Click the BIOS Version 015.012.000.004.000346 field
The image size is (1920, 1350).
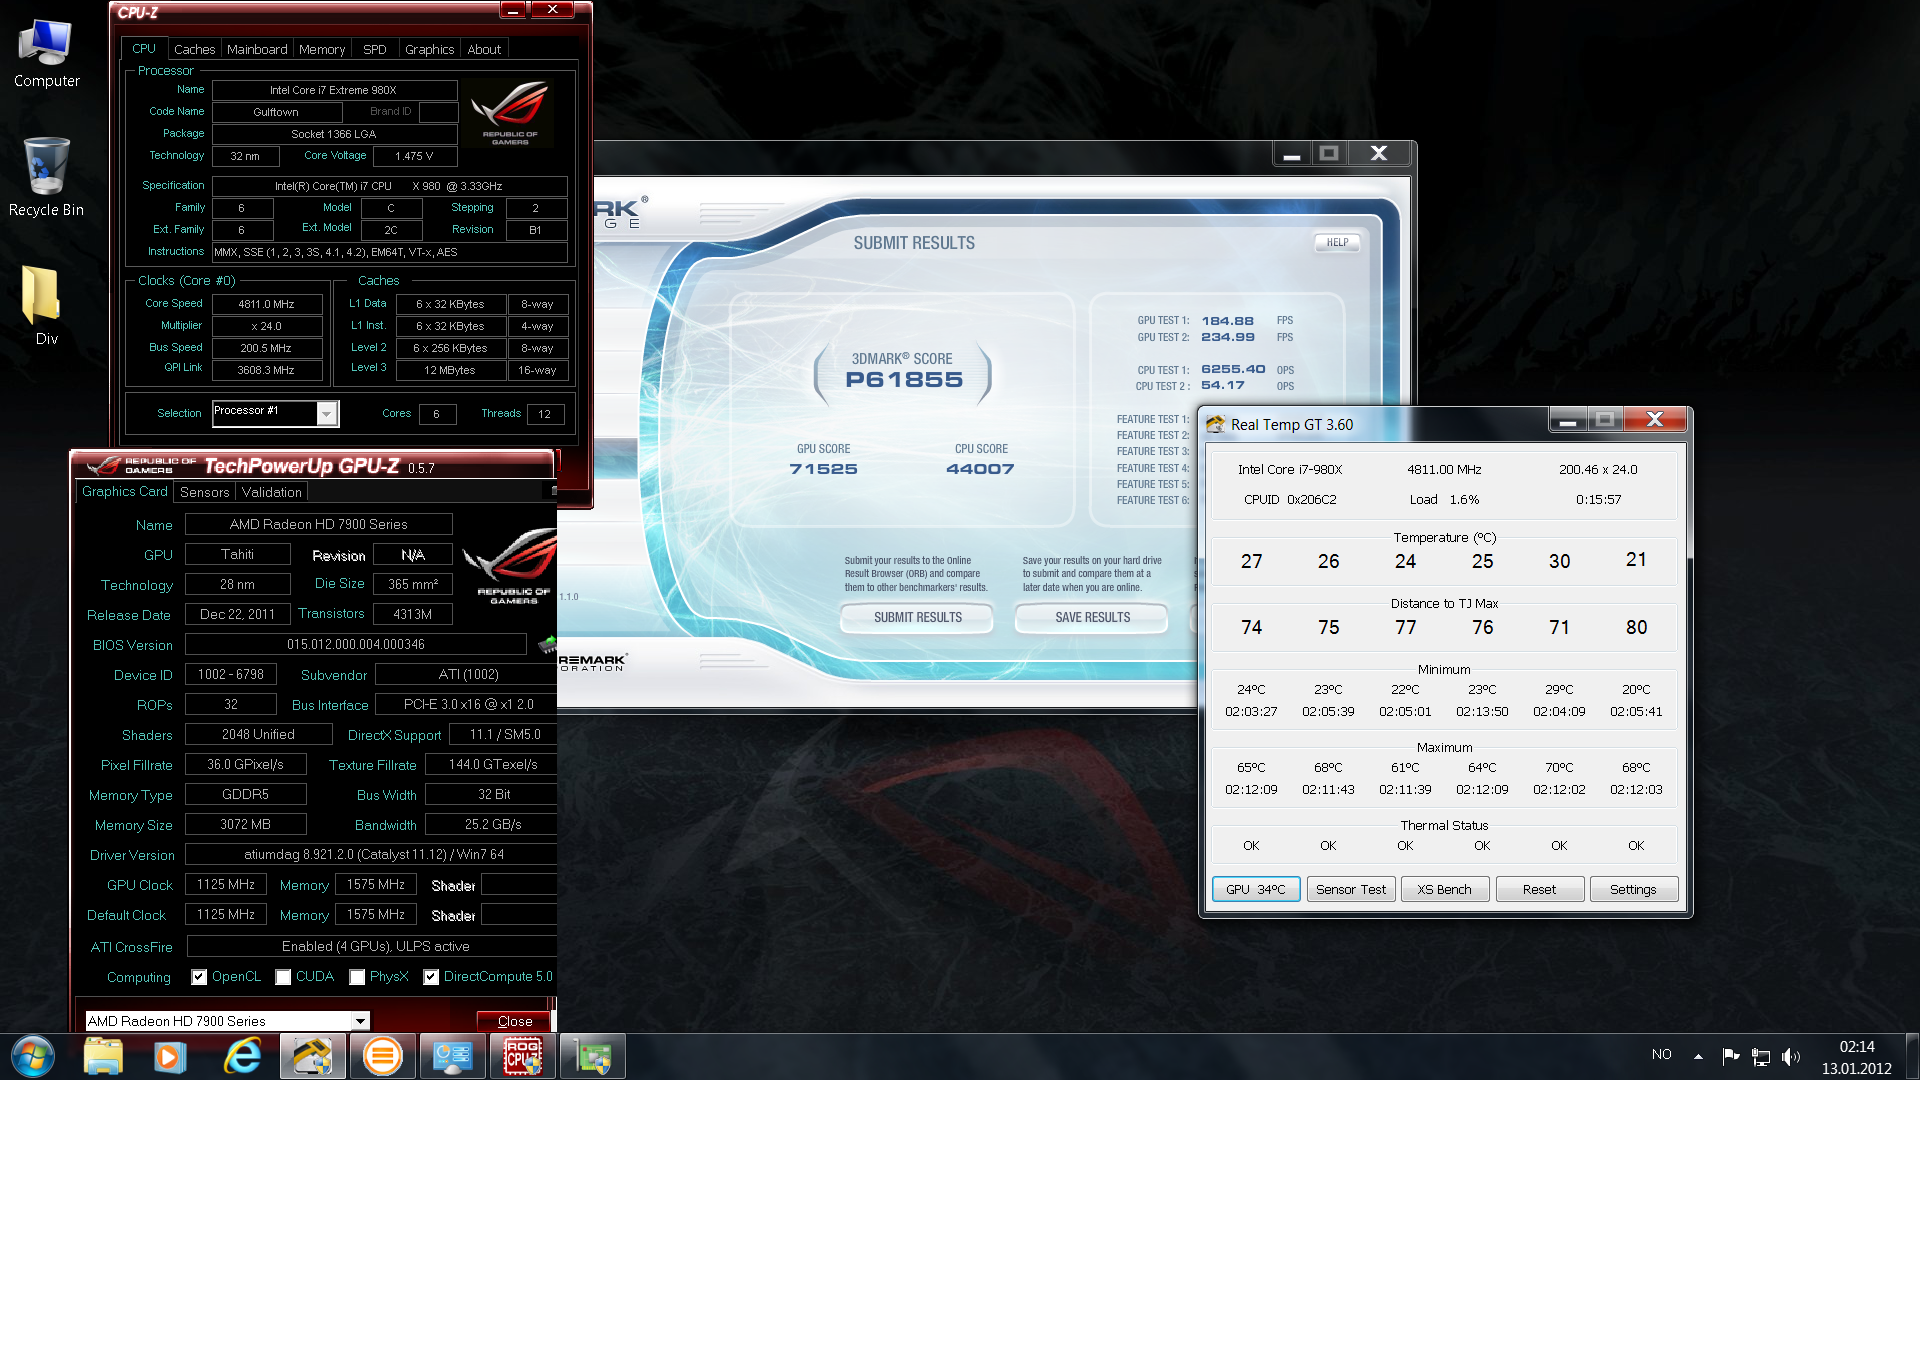click(x=356, y=644)
